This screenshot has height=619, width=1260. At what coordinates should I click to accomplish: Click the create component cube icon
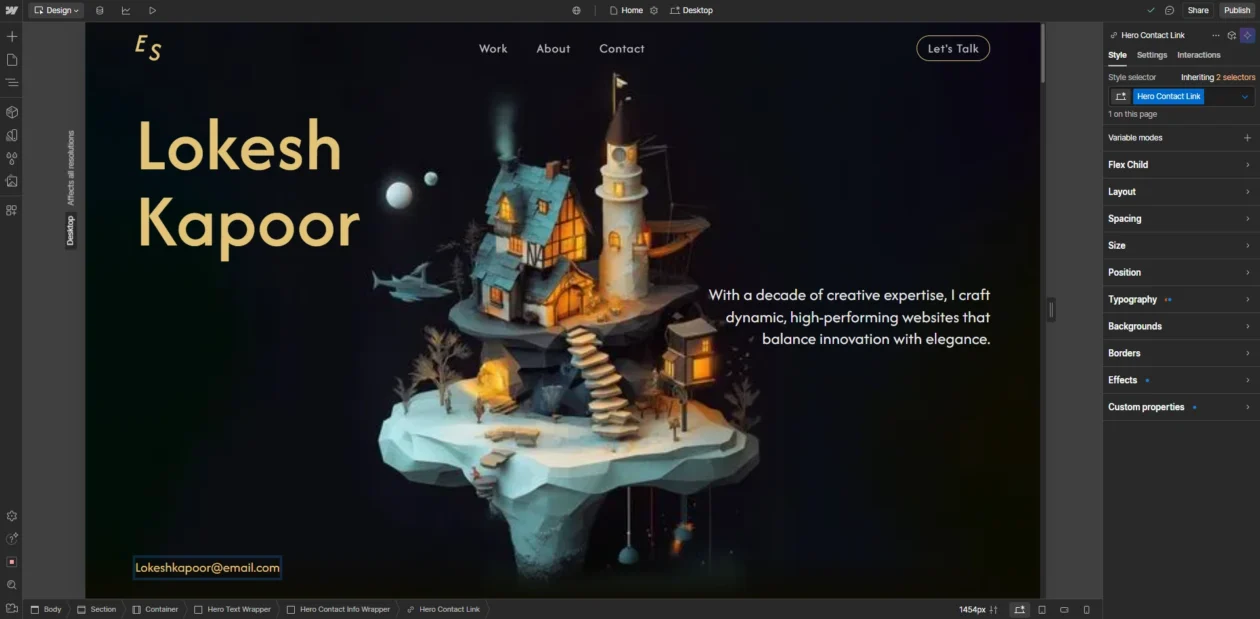tap(1232, 35)
